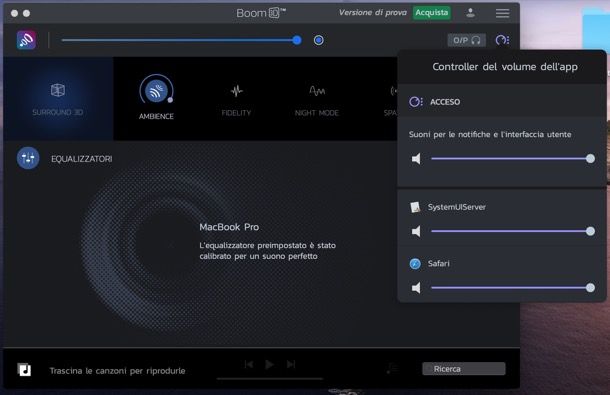
Task: Skip to next track
Action: [x=291, y=364]
